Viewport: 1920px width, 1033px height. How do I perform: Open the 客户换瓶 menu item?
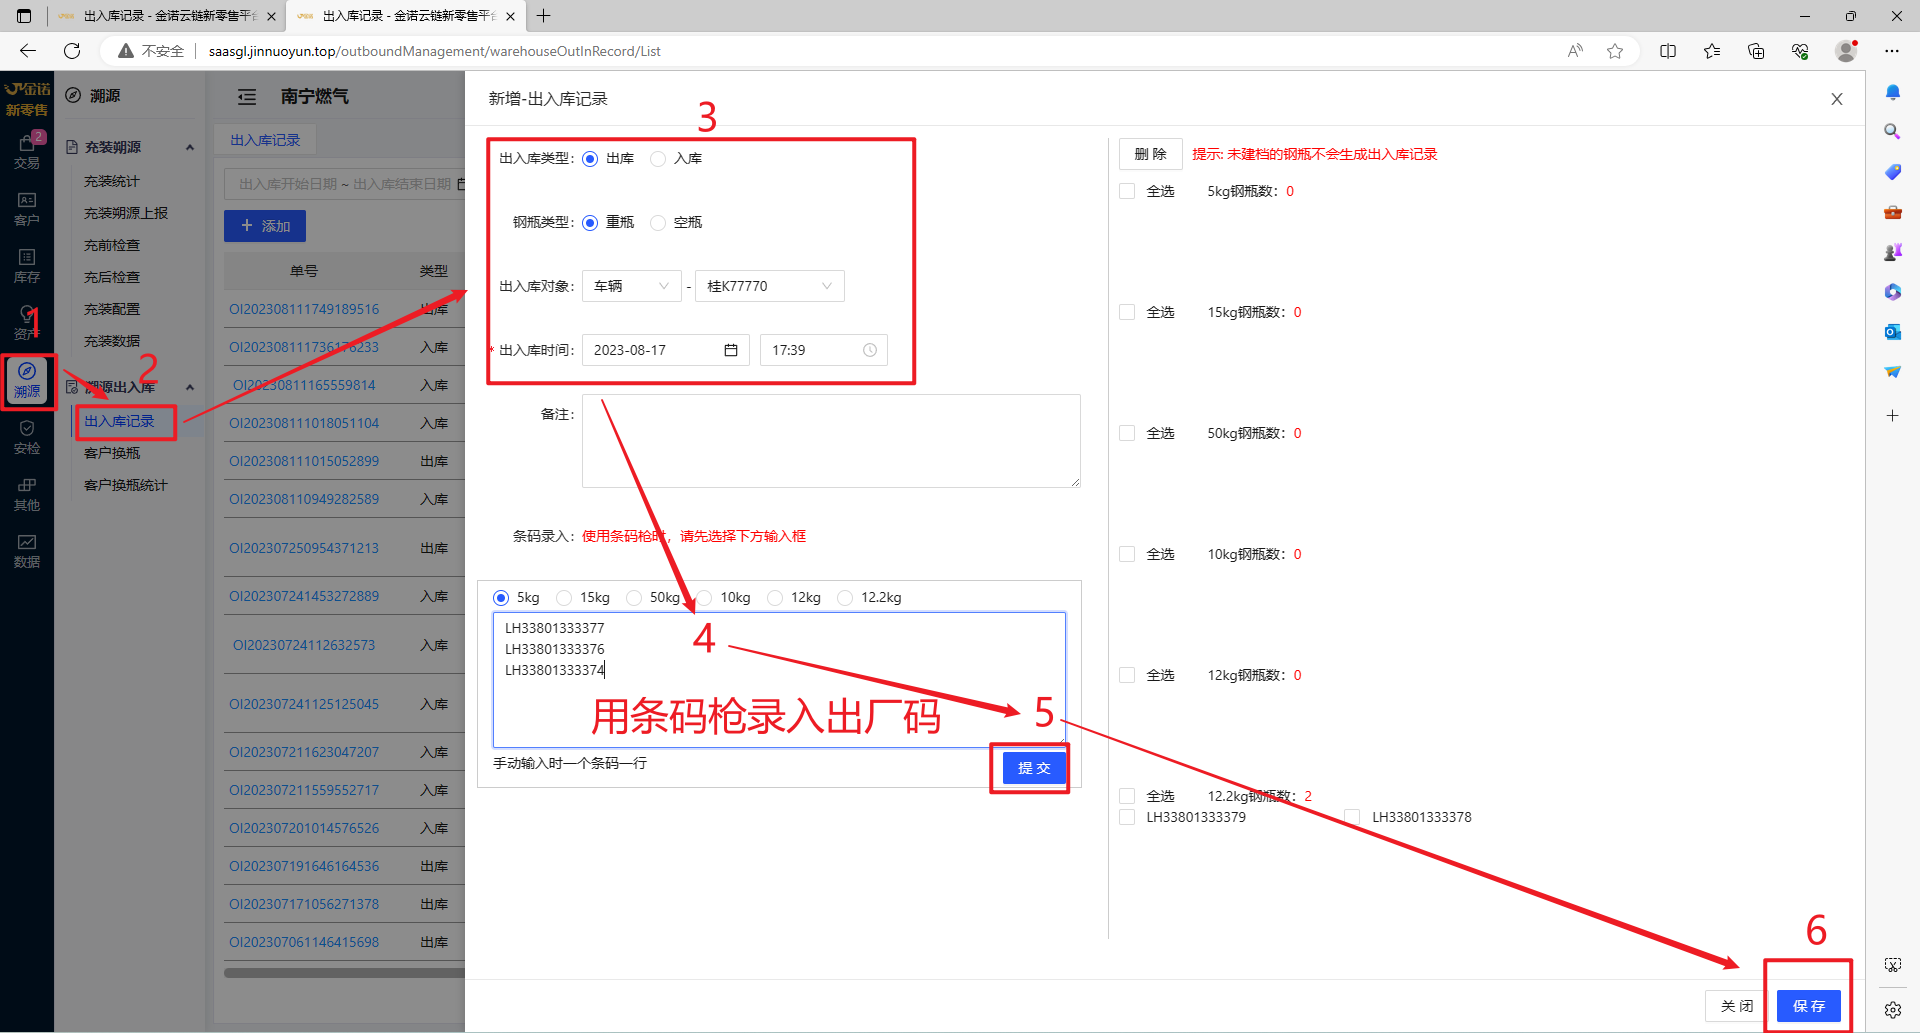tap(112, 454)
